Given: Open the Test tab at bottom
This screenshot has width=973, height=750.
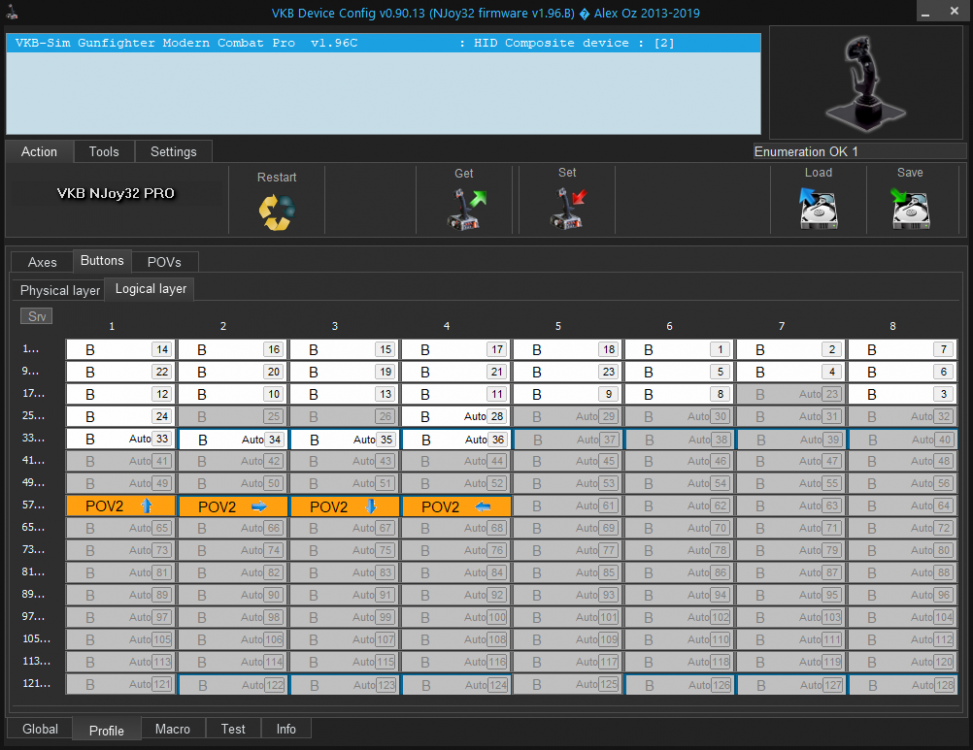Looking at the screenshot, I should click(233, 729).
